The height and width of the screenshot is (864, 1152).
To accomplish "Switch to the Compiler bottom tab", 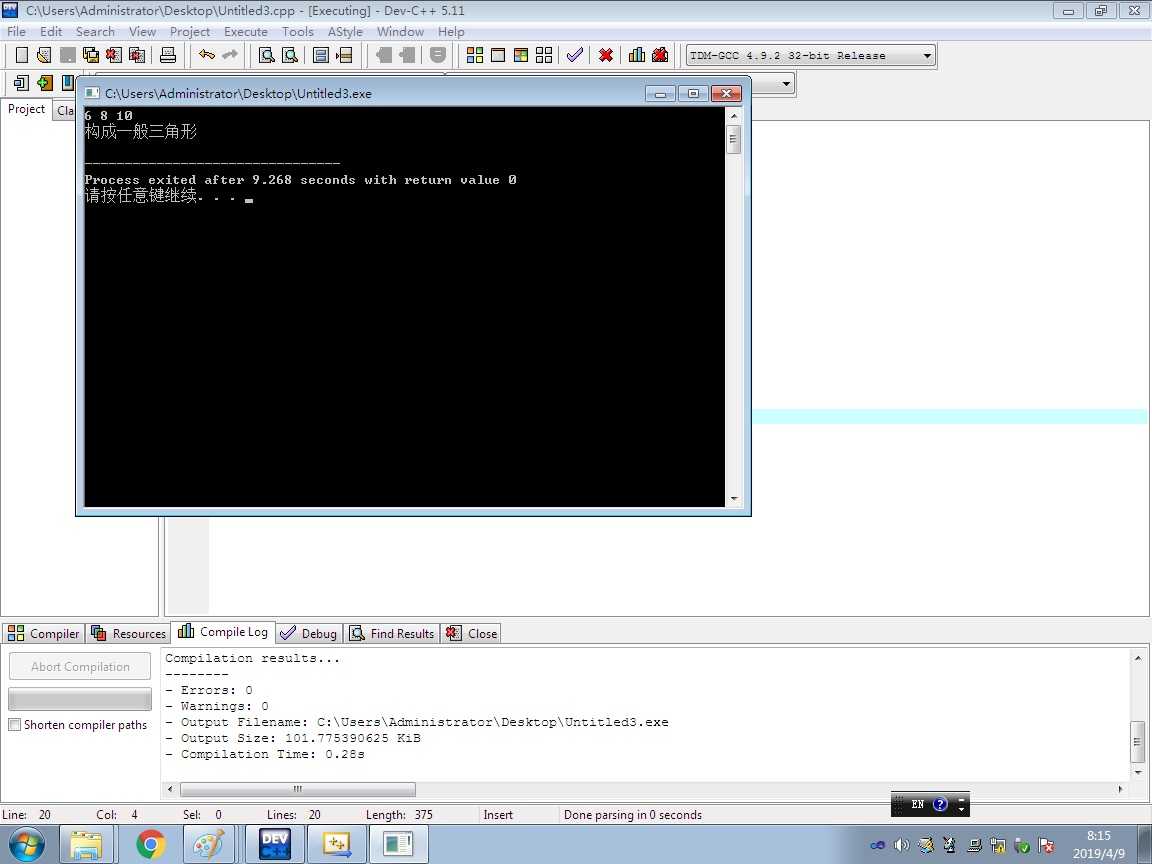I will click(43, 633).
